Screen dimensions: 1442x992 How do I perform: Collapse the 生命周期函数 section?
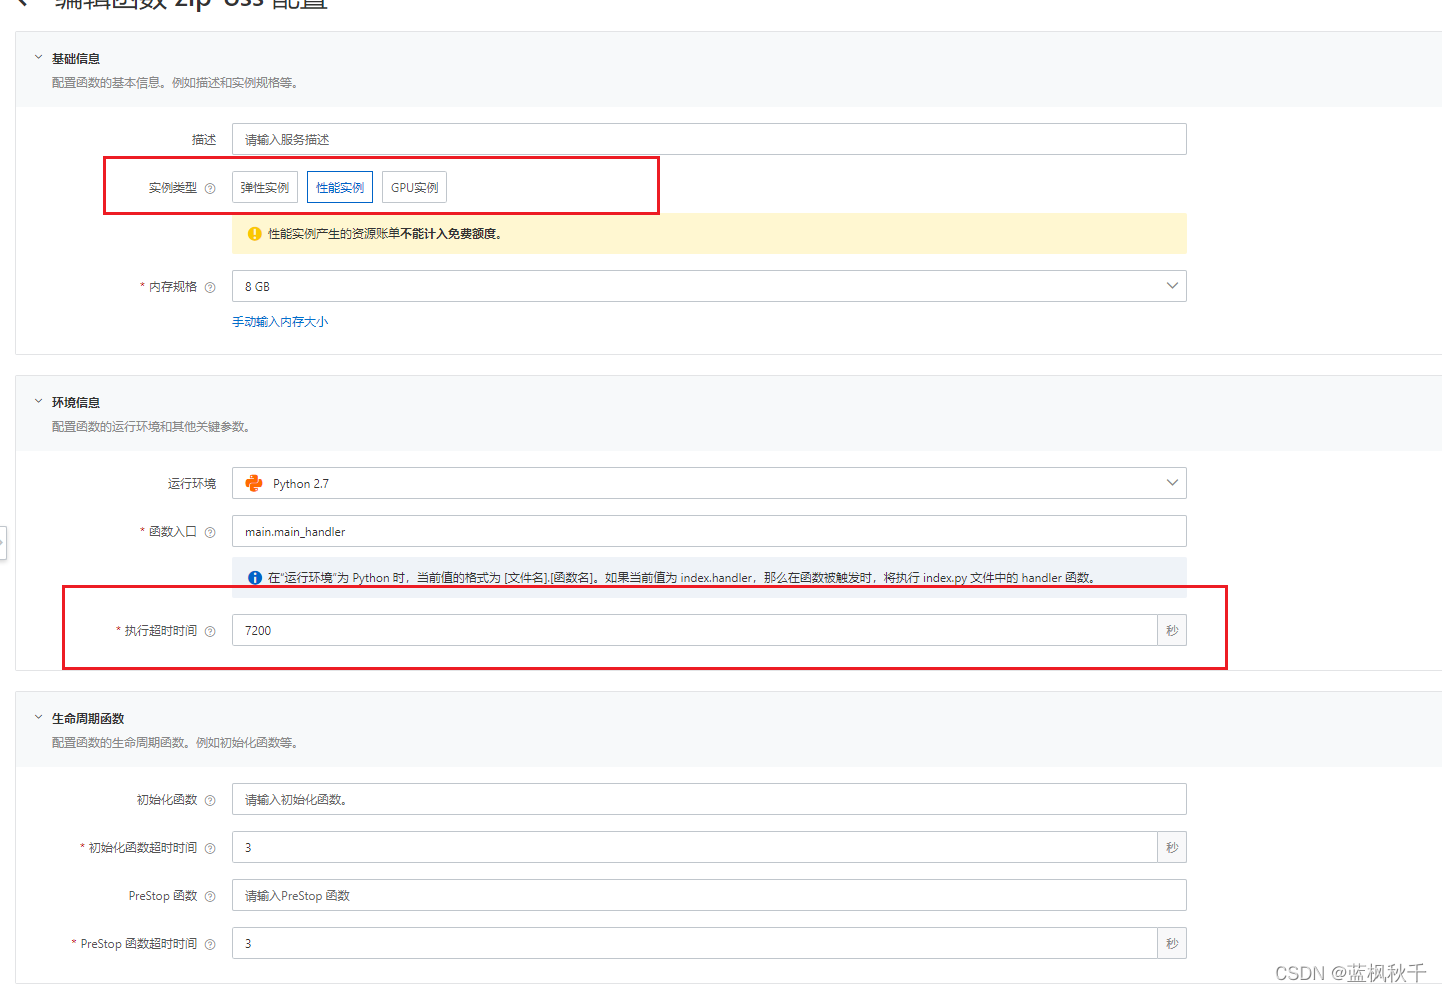coord(39,718)
